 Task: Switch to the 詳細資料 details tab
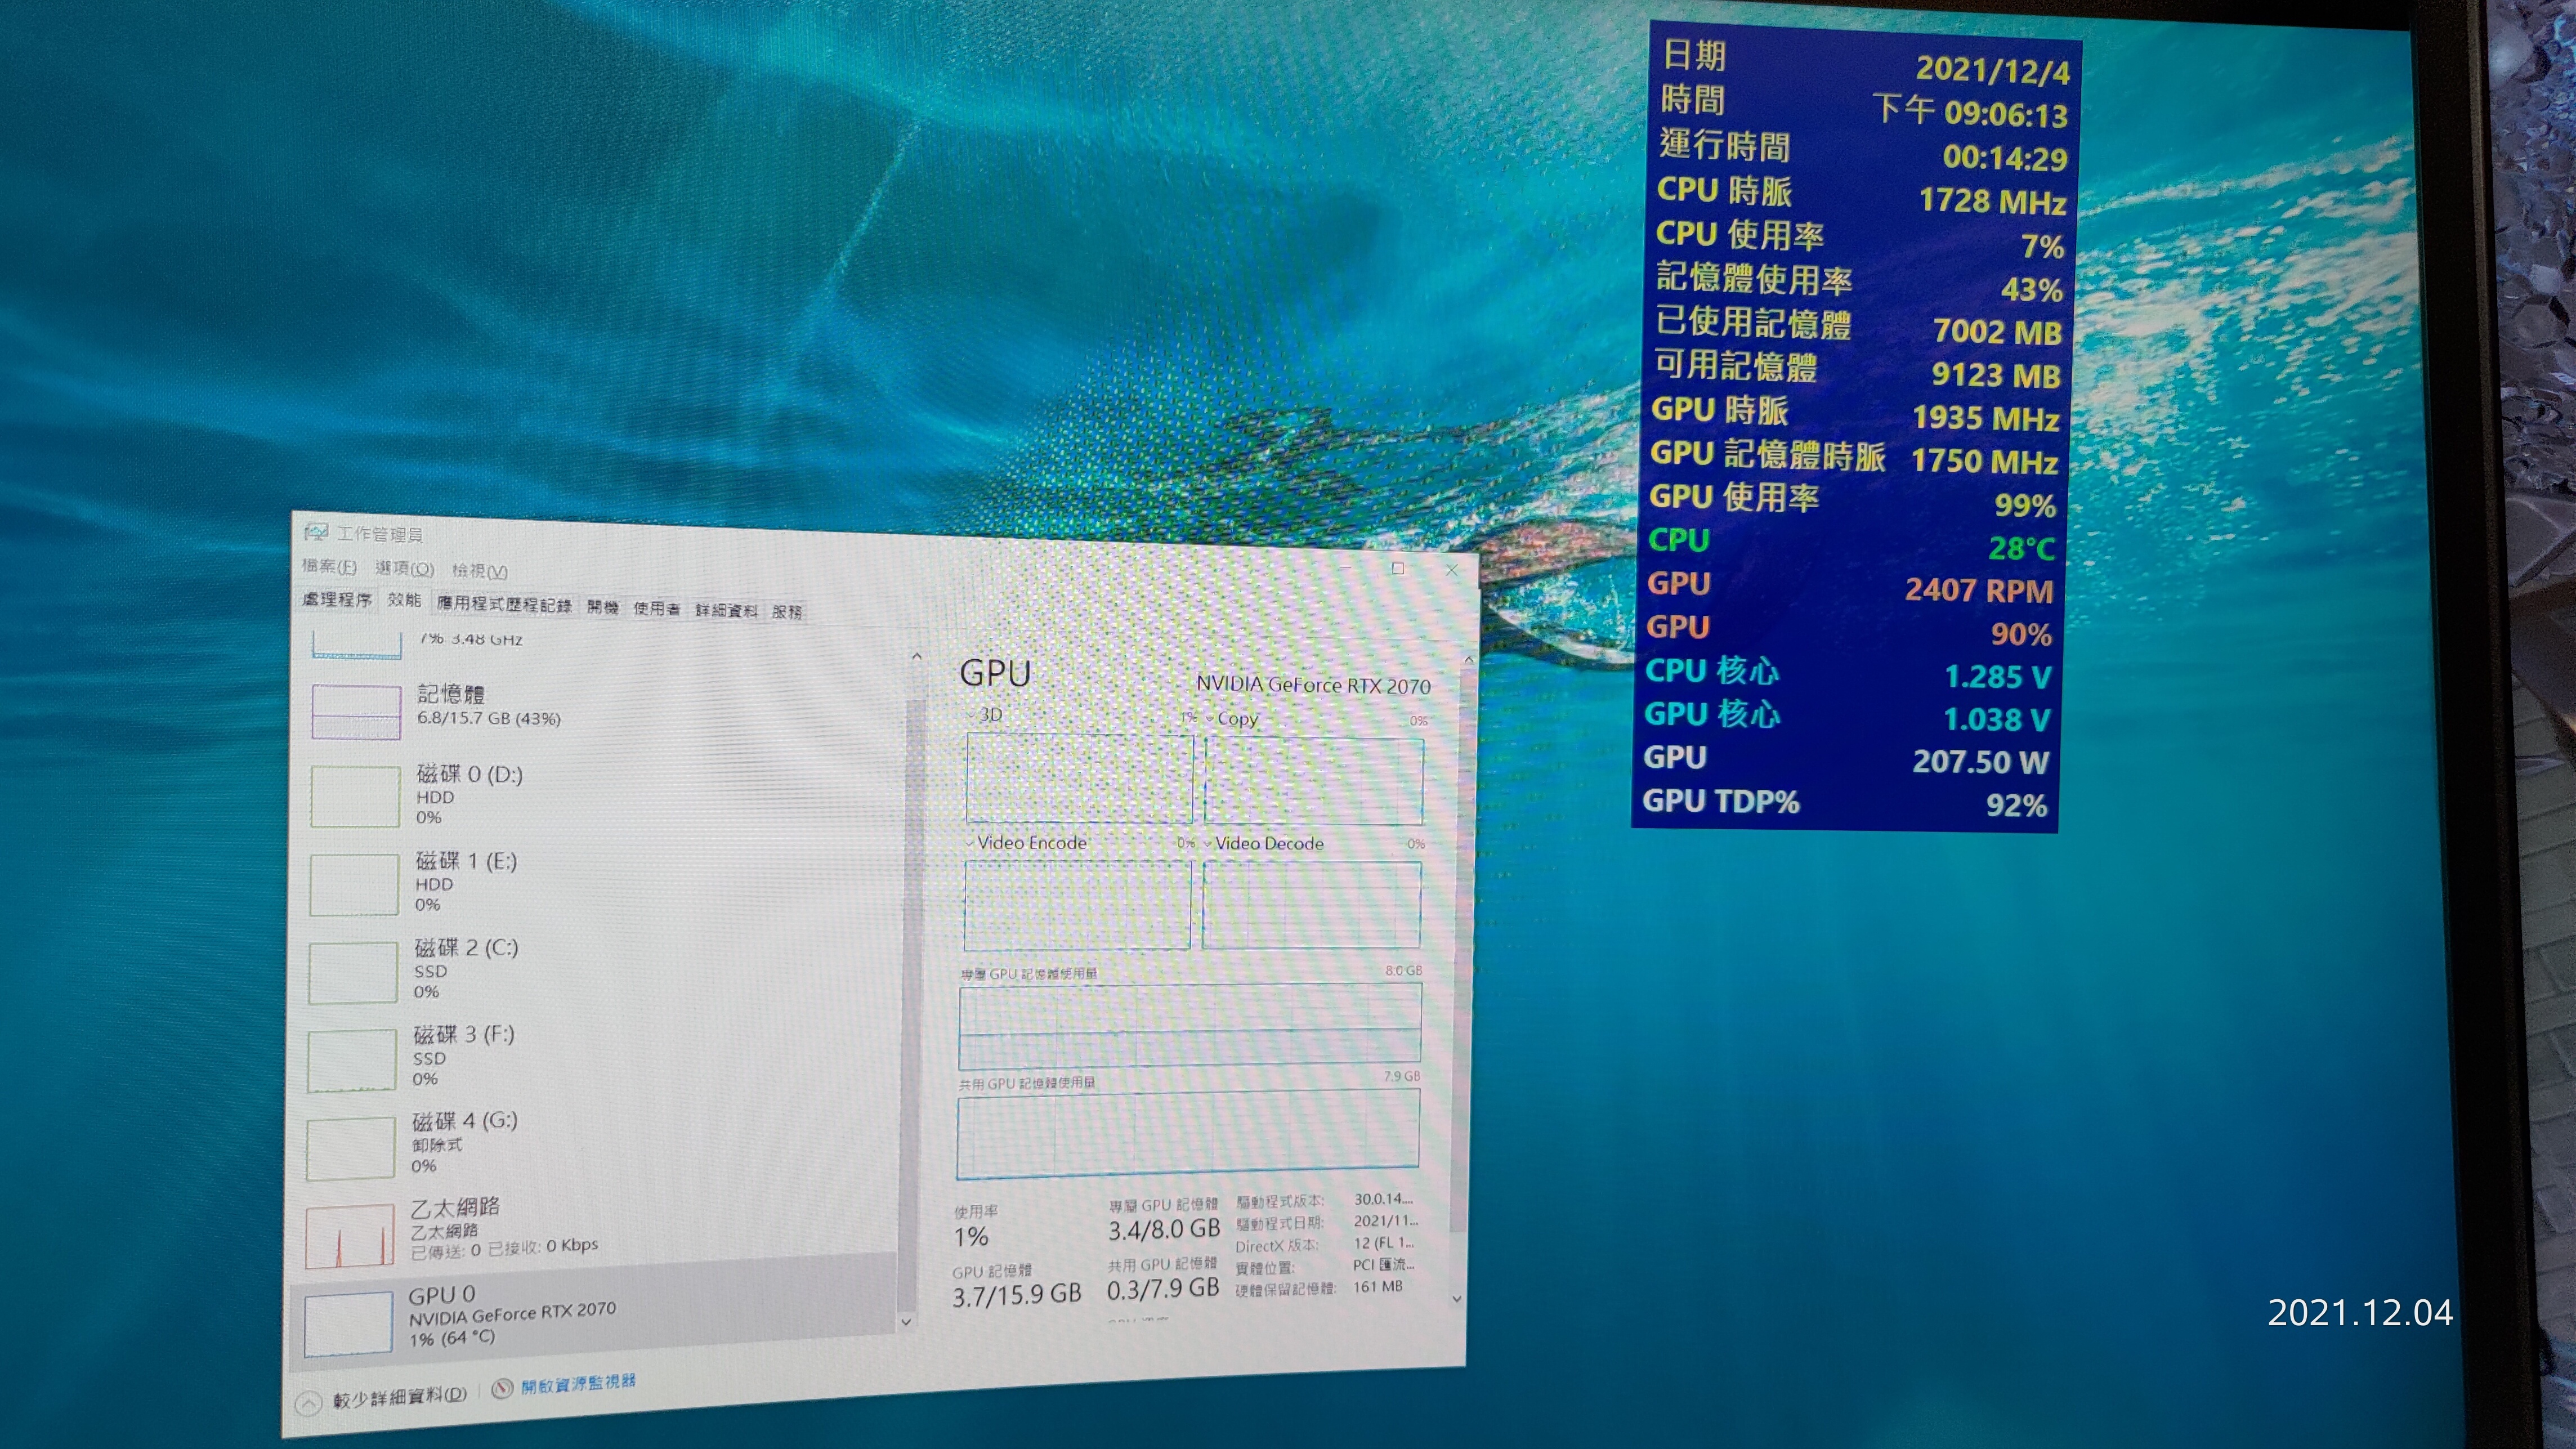[x=726, y=610]
